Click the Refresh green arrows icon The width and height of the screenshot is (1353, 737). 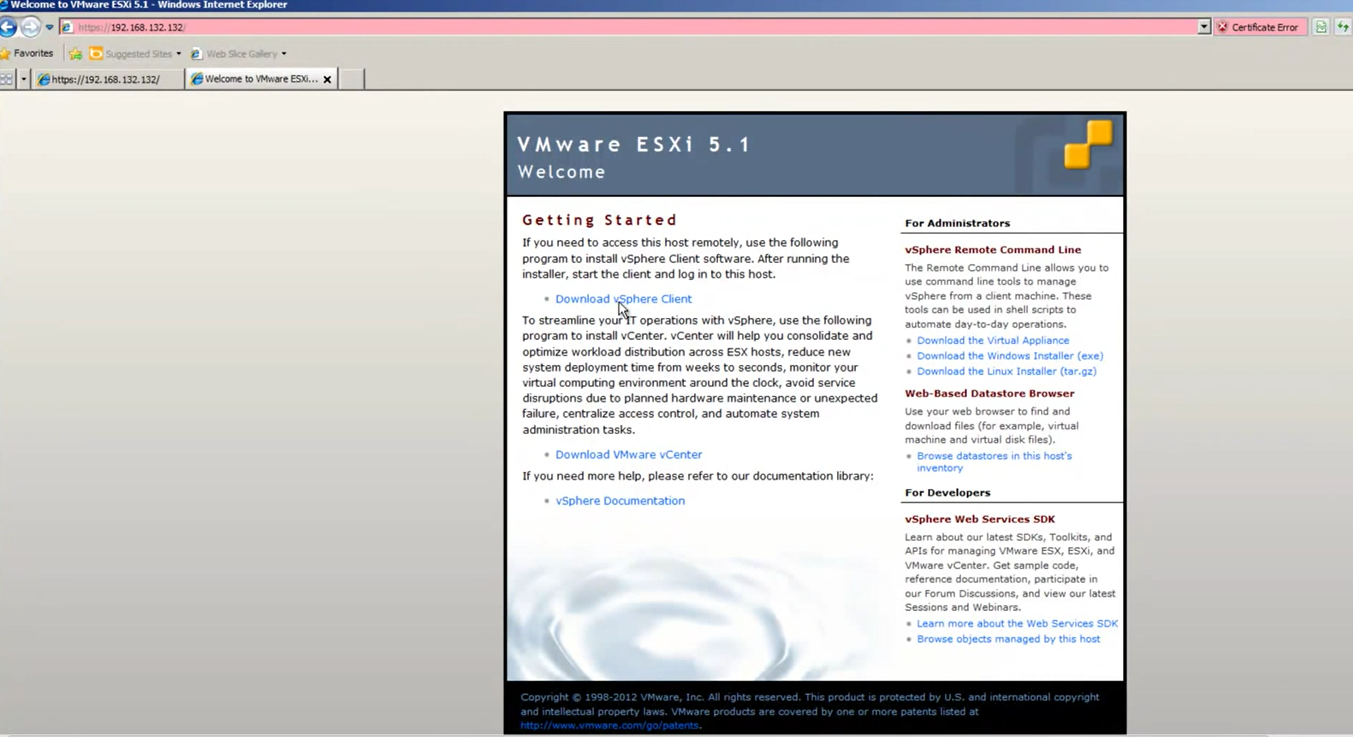click(1343, 27)
